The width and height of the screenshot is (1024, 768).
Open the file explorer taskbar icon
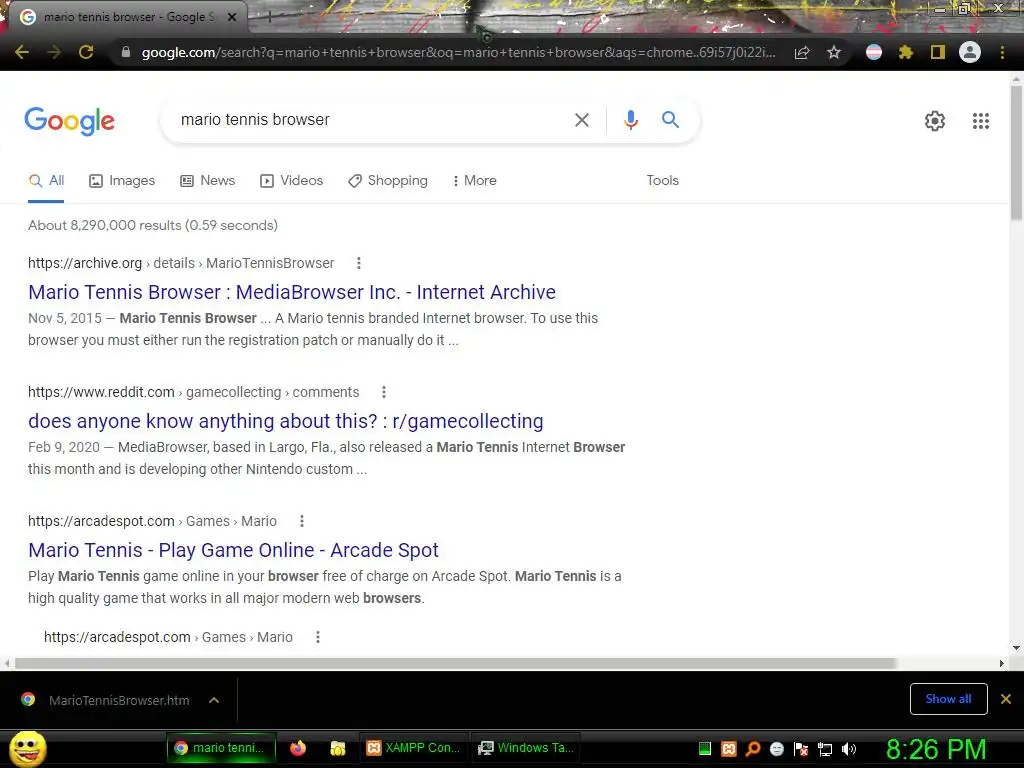(338, 748)
